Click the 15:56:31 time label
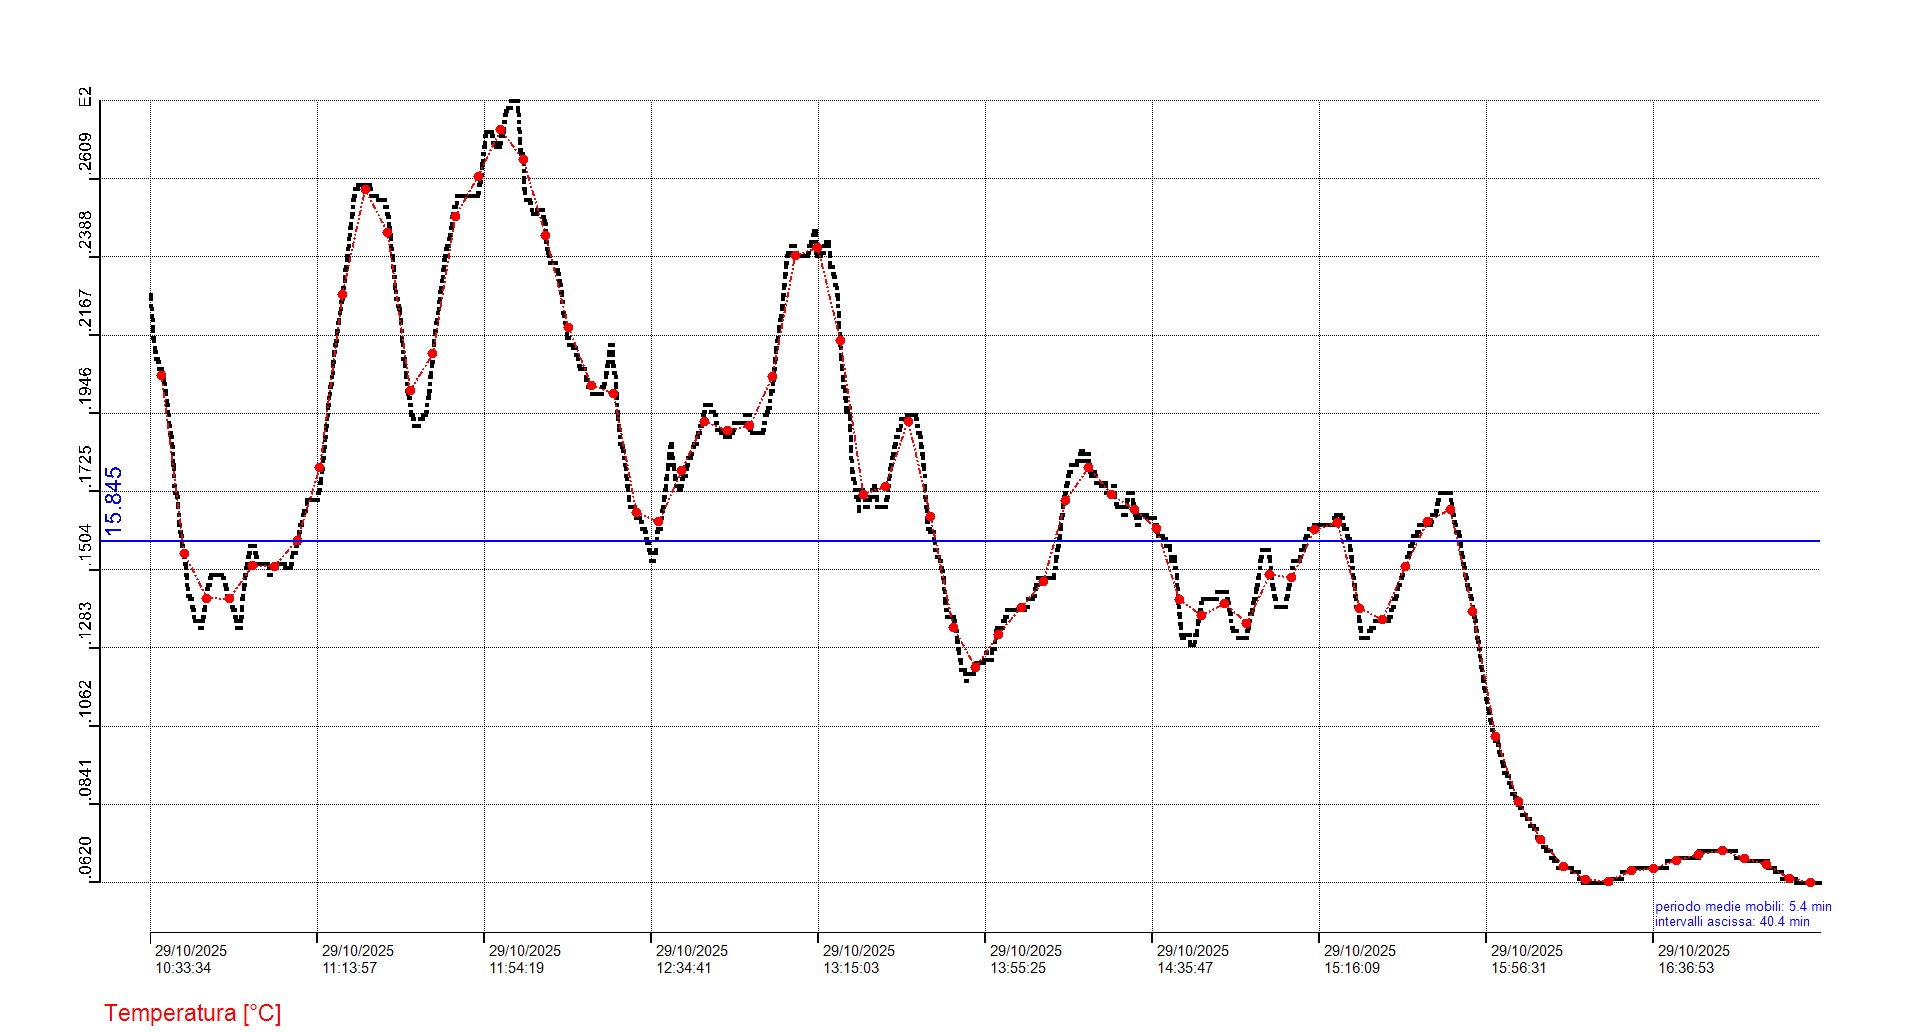Image resolution: width=1920 pixels, height=1032 pixels. click(x=1519, y=968)
